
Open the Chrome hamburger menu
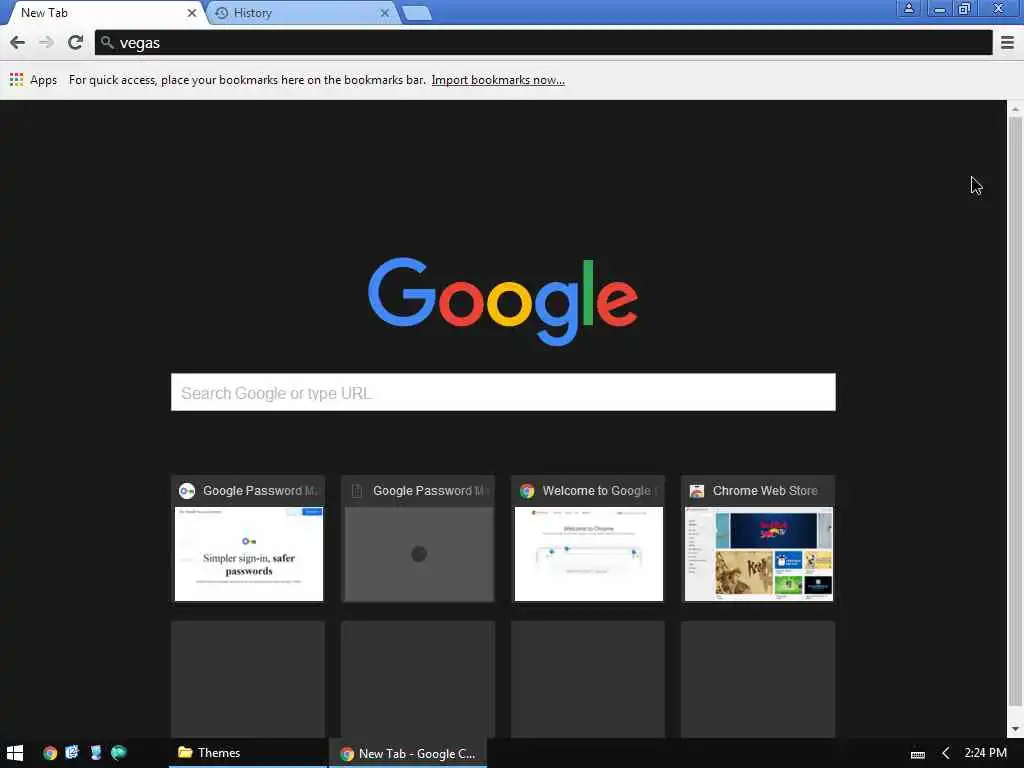tap(1008, 43)
